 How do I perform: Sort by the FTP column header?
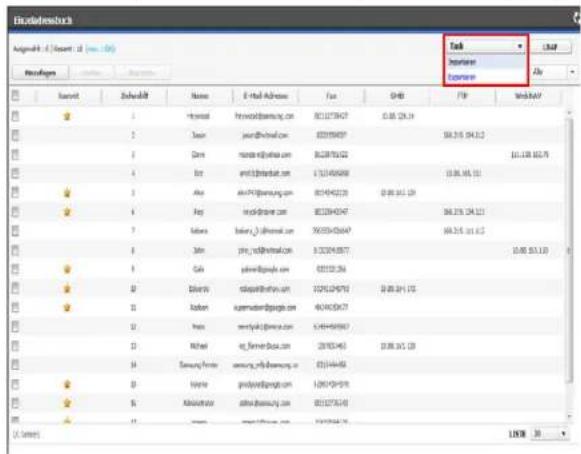coord(462,96)
